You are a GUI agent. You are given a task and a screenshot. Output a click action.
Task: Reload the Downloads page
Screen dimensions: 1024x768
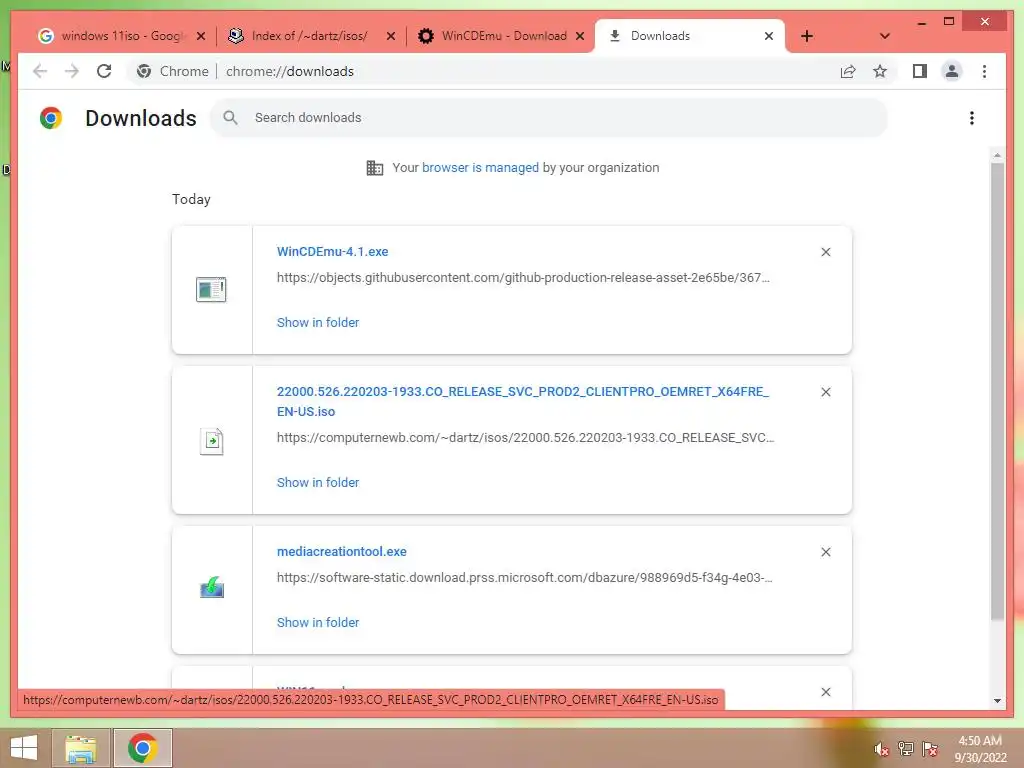(x=104, y=71)
